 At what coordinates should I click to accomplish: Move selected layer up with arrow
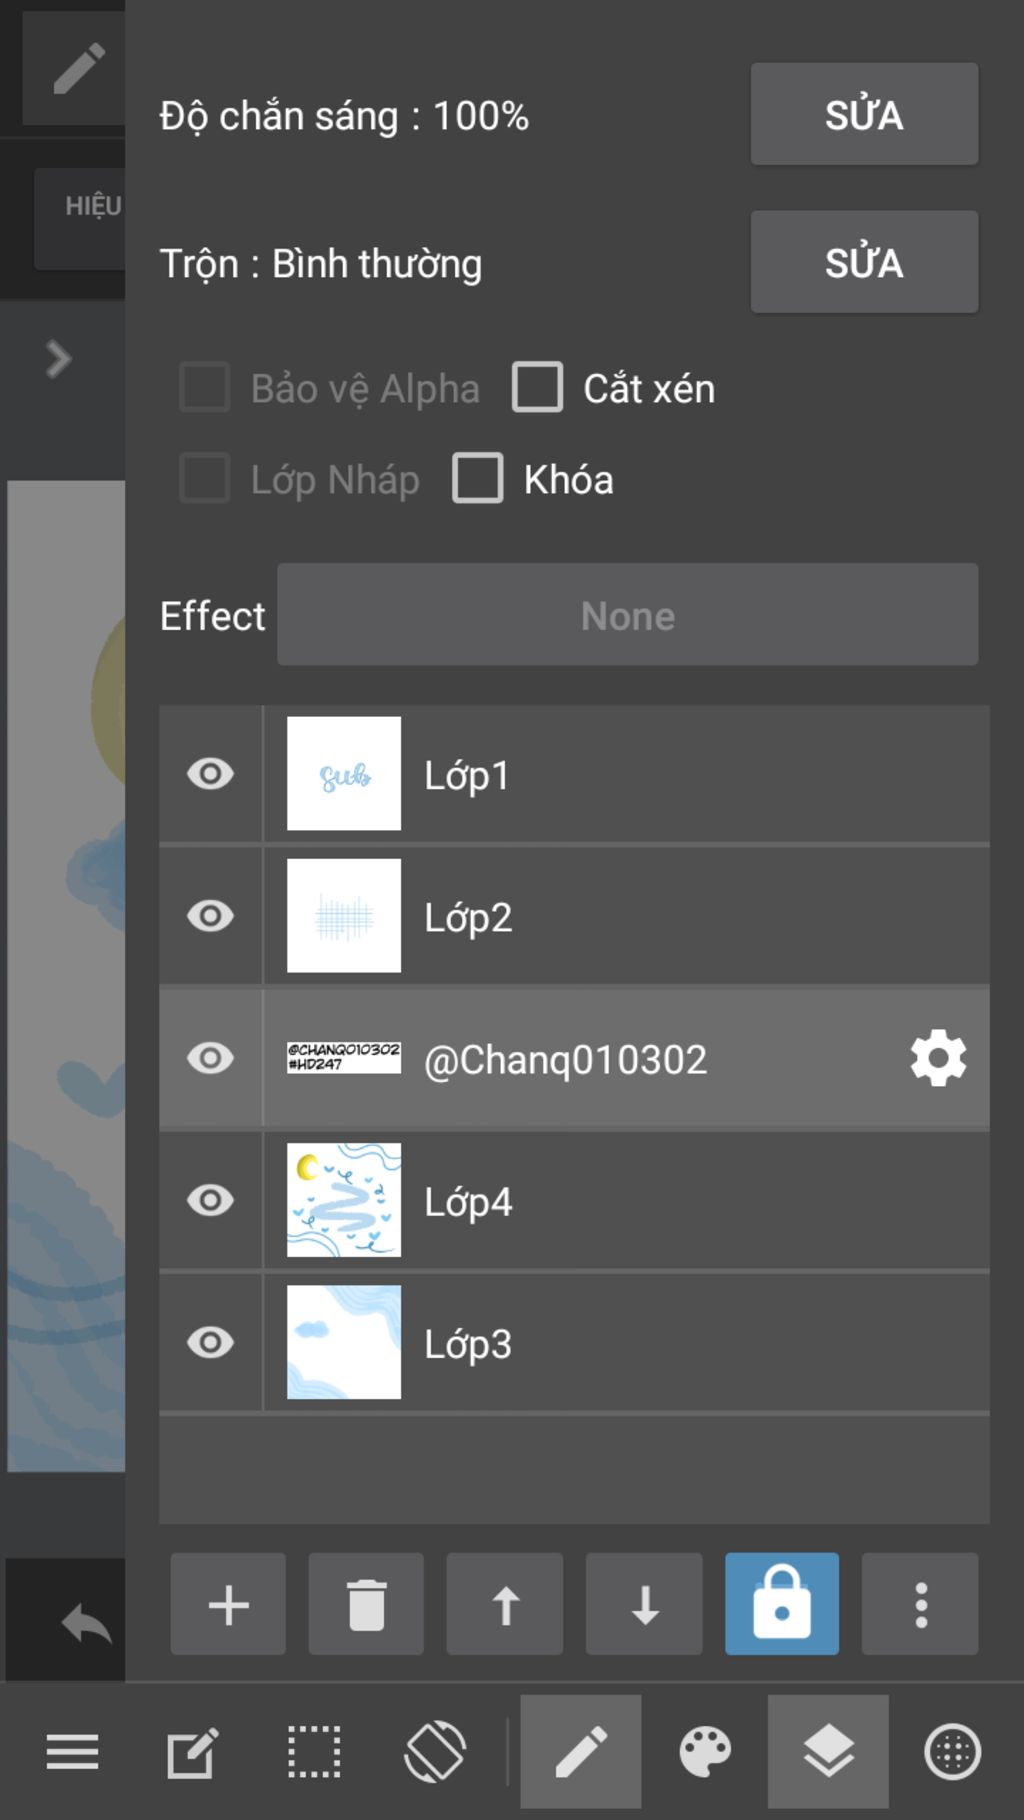pyautogui.click(x=505, y=1604)
